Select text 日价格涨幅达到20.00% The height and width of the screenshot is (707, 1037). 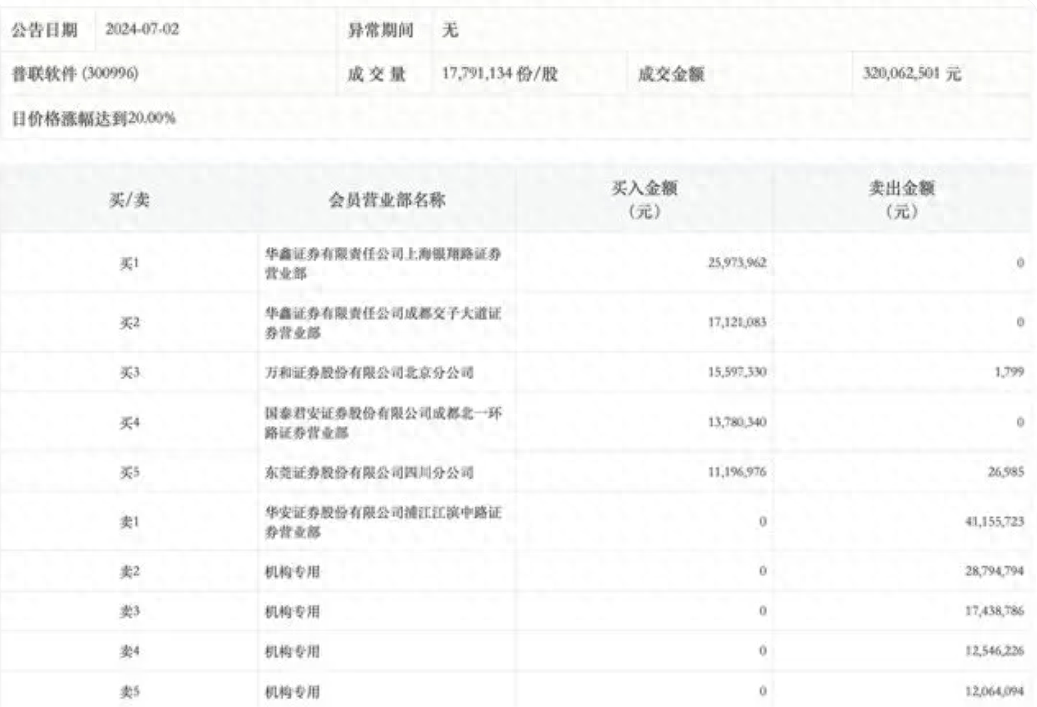point(94,118)
